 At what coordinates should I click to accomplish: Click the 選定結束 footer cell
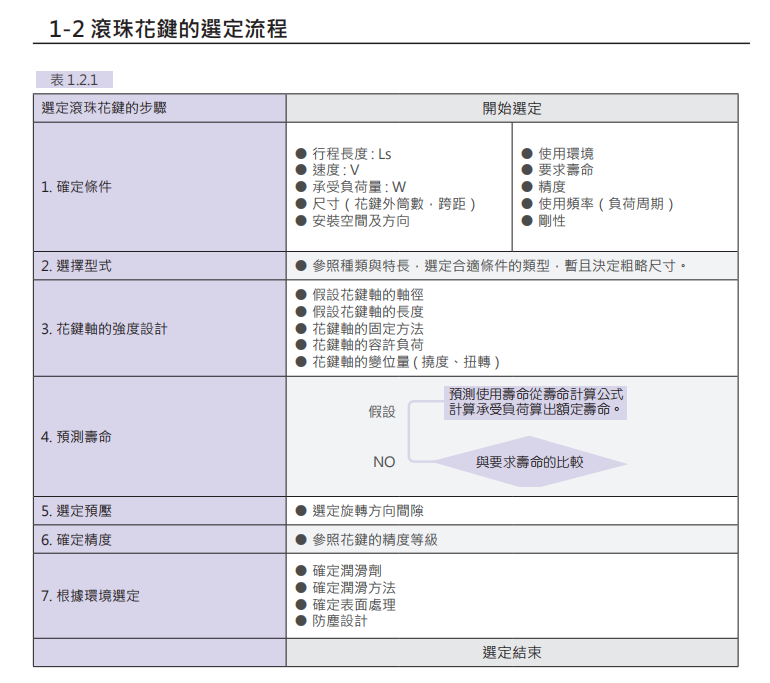click(512, 652)
